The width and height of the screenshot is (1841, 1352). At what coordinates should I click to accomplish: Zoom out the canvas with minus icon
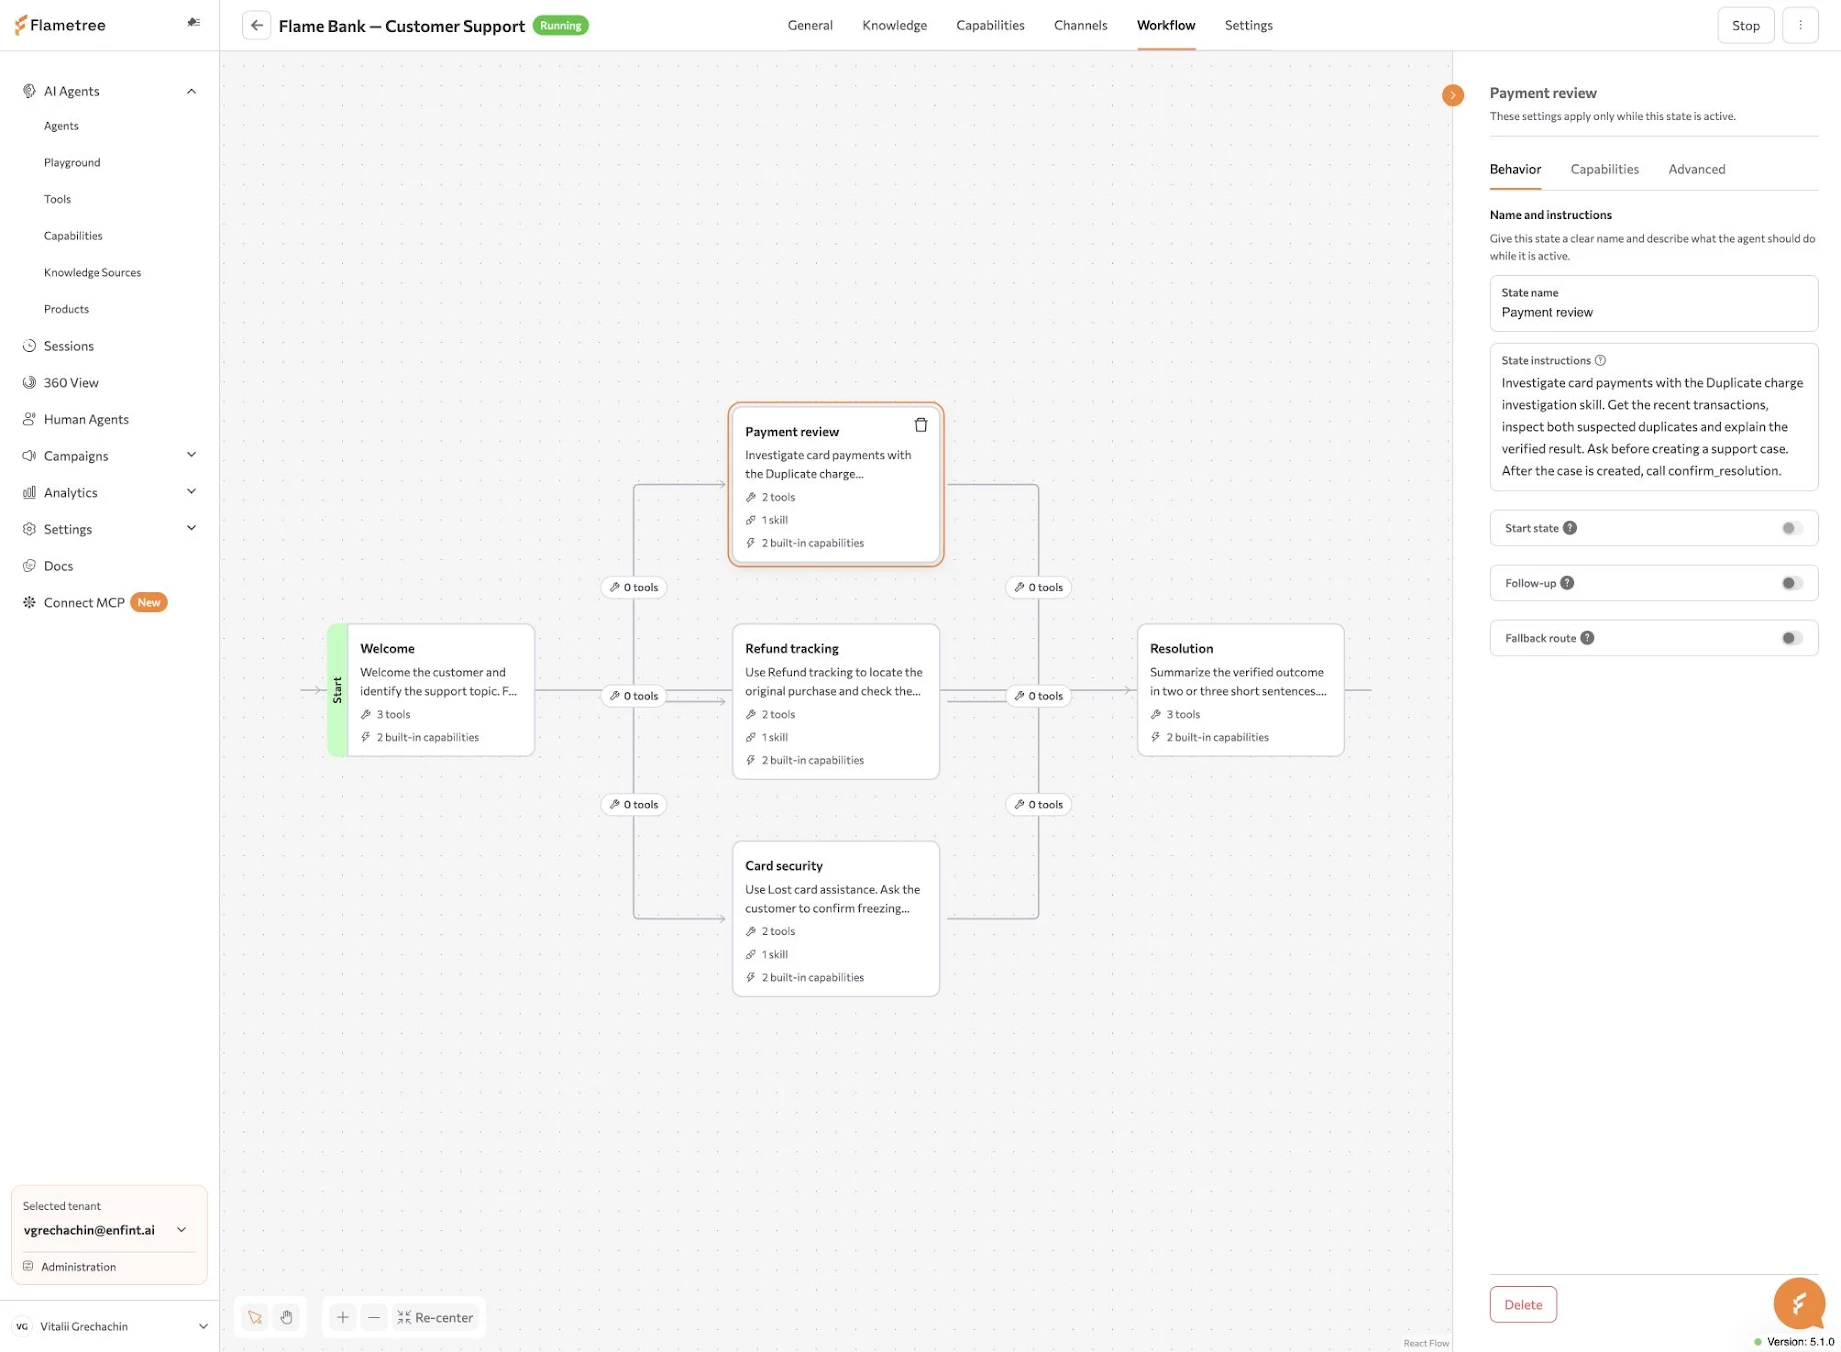point(374,1317)
